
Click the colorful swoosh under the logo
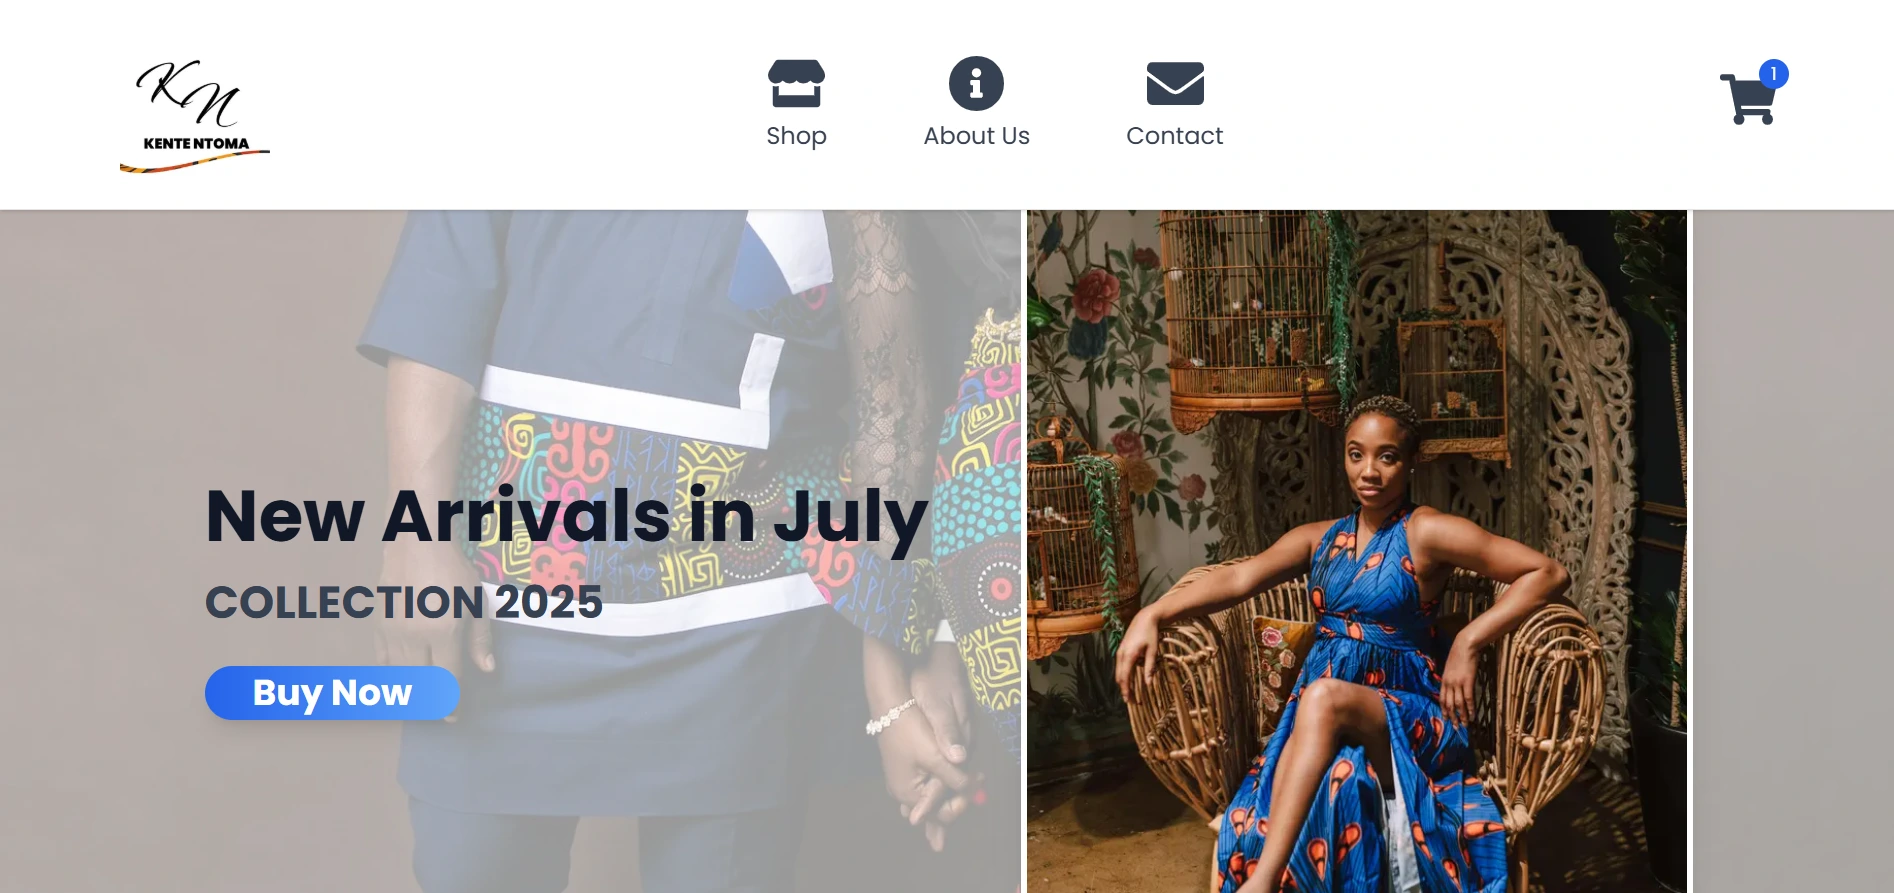(x=195, y=161)
